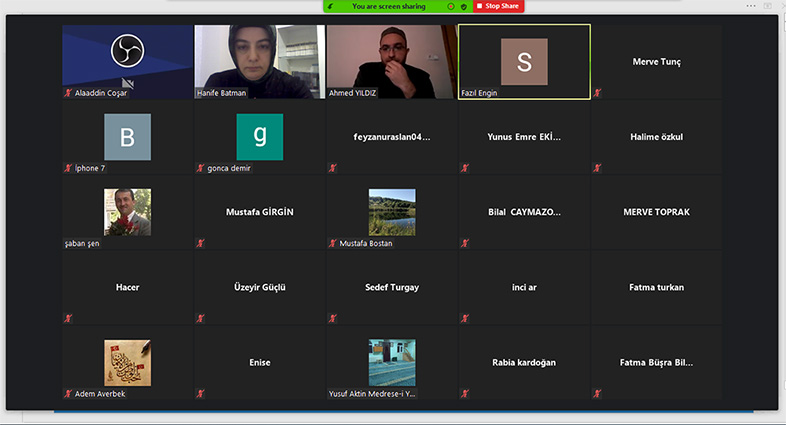Click the camera-off icon on Alaaddin Coşar's tile
The image size is (786, 425).
pos(128,83)
